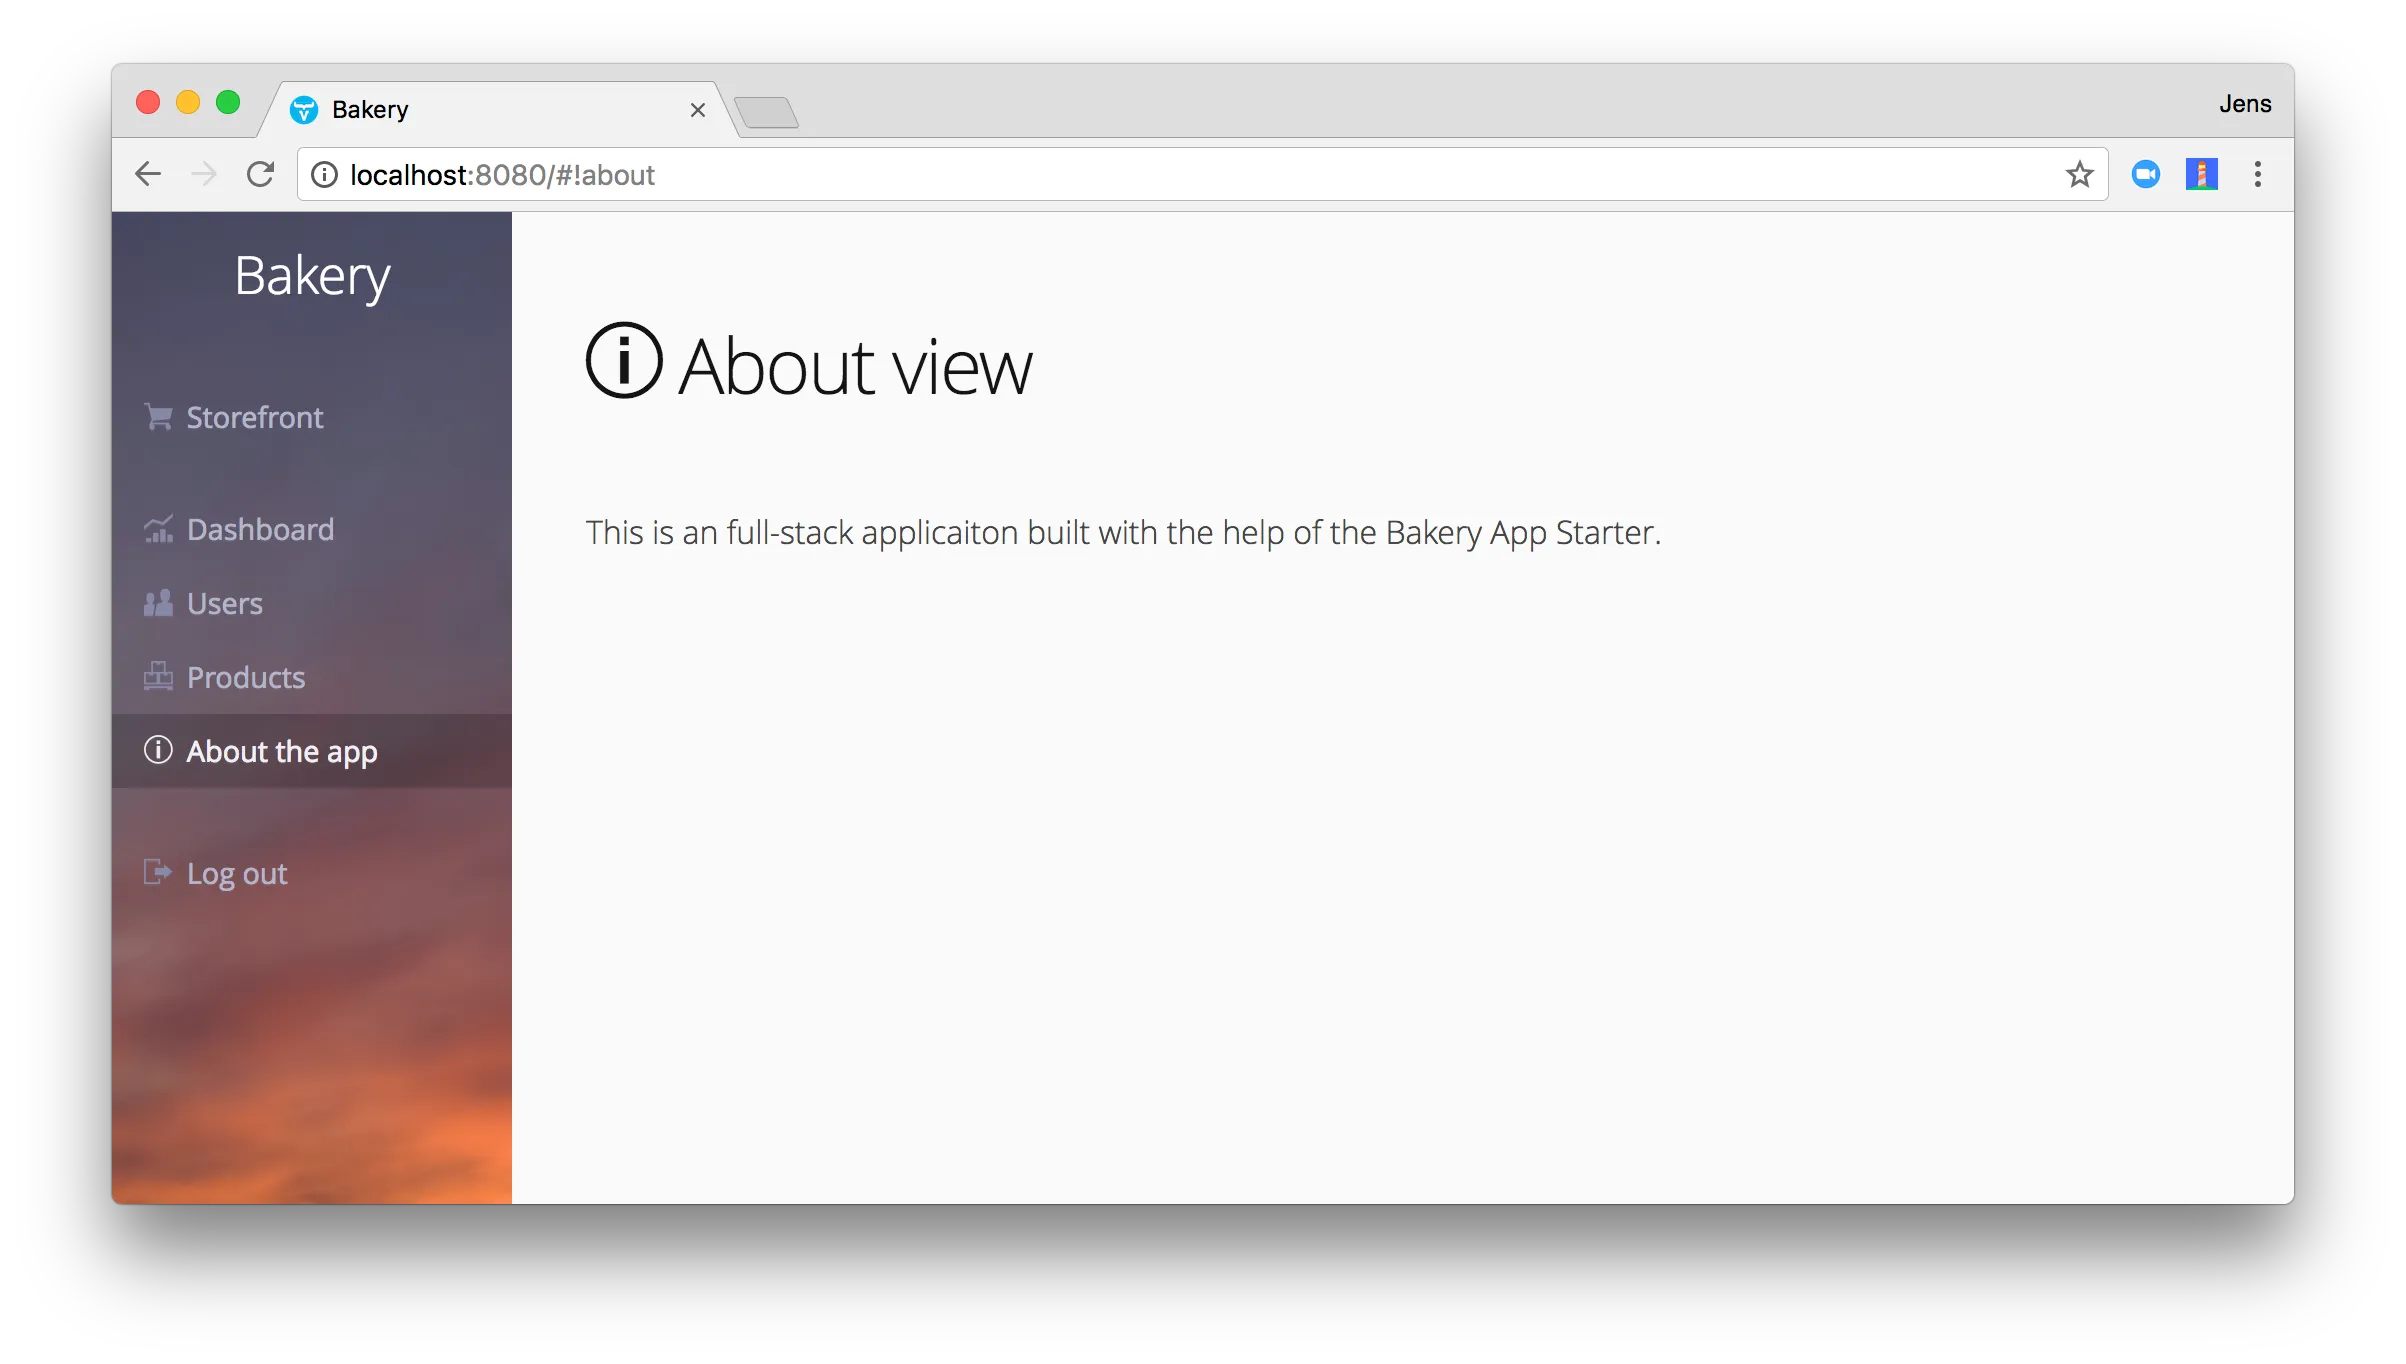Click the Users sidebar link
This screenshot has width=2406, height=1364.
[223, 602]
